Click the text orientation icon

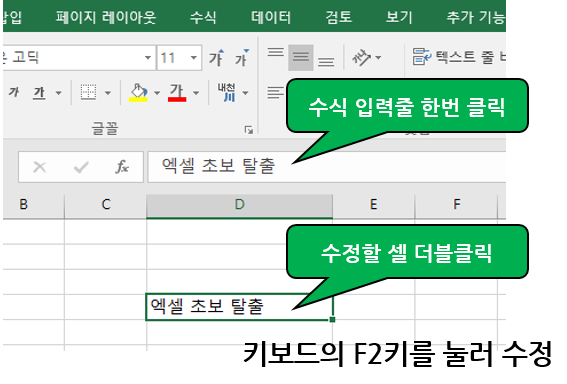[x=361, y=58]
